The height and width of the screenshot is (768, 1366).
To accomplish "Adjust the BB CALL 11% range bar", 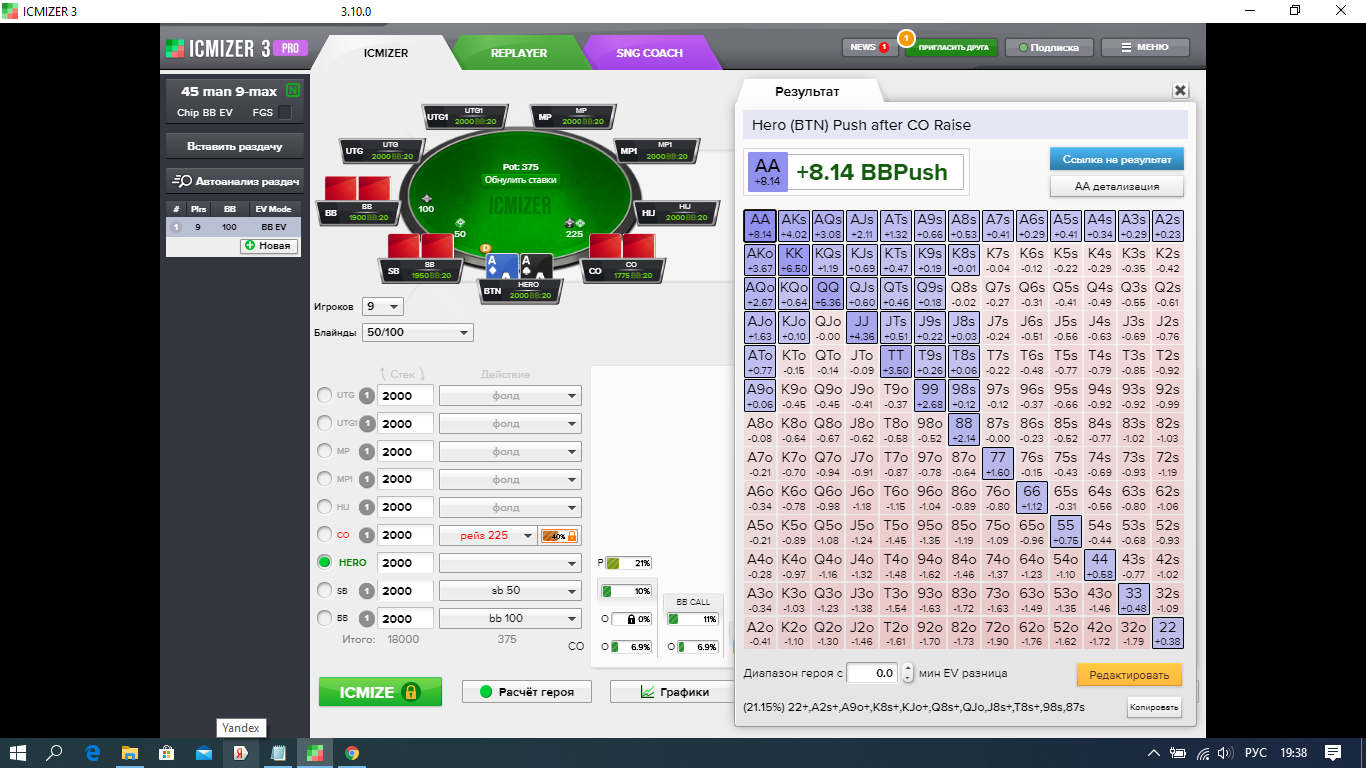I will (x=694, y=619).
